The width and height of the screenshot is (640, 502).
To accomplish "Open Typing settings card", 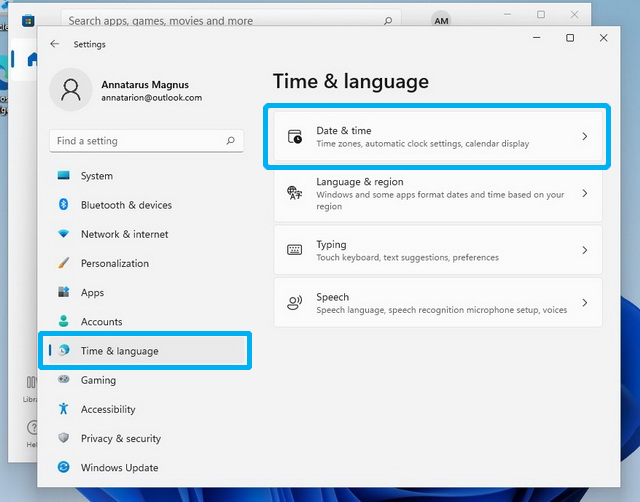I will tap(438, 250).
